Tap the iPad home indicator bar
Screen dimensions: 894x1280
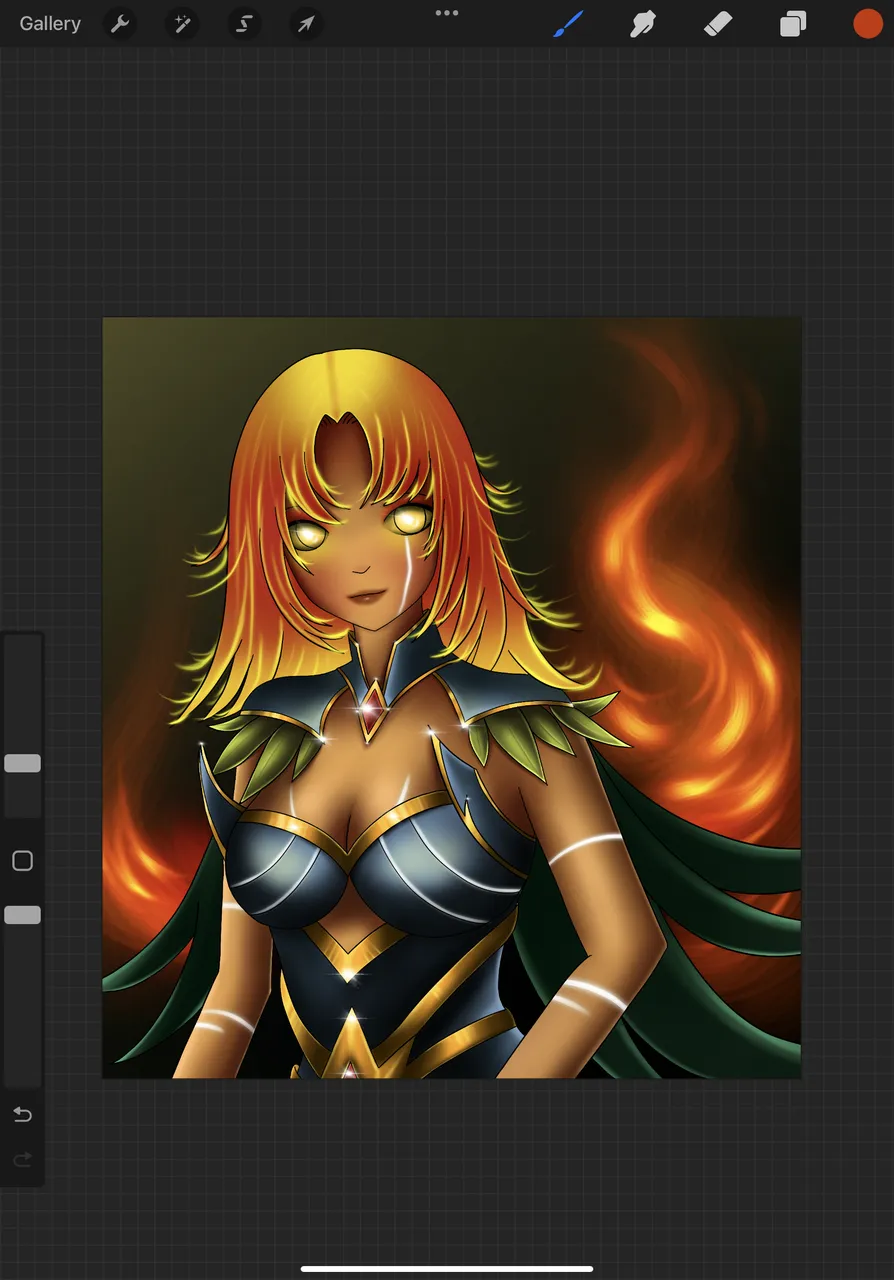tap(447, 1270)
